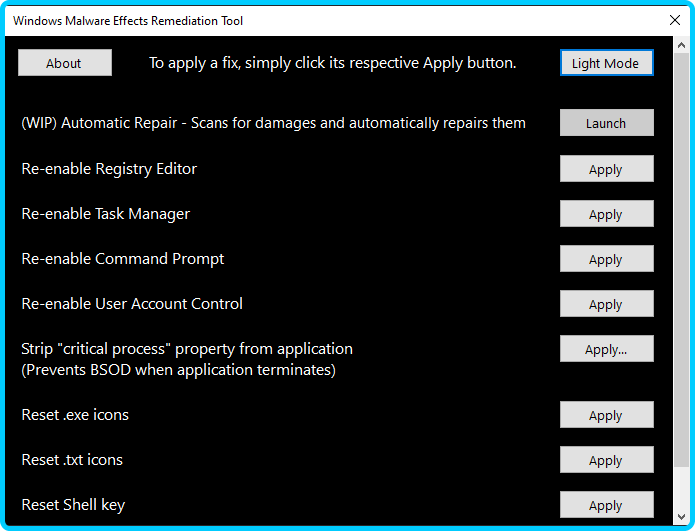The image size is (695, 531).
Task: Apply the Re-enable Registry Editor fix
Action: click(606, 169)
